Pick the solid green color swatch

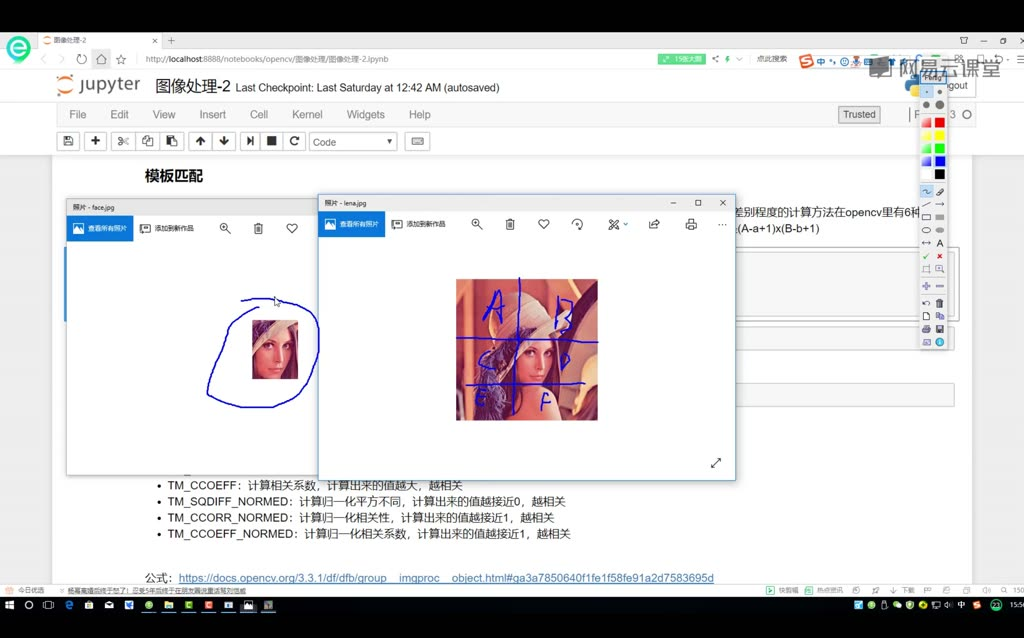point(939,148)
